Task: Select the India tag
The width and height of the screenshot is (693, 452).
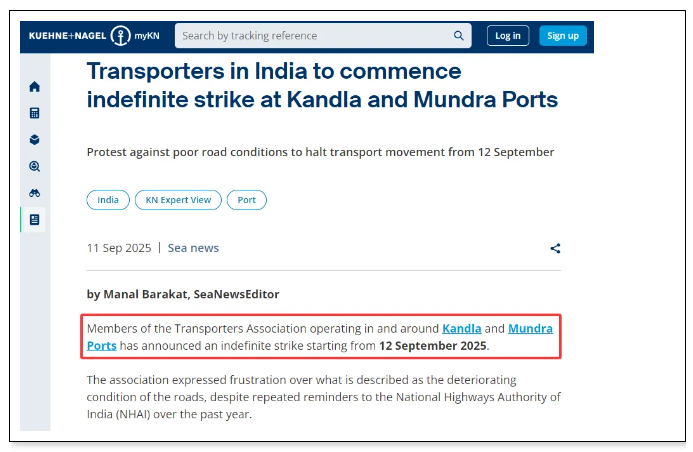Action: [x=108, y=200]
